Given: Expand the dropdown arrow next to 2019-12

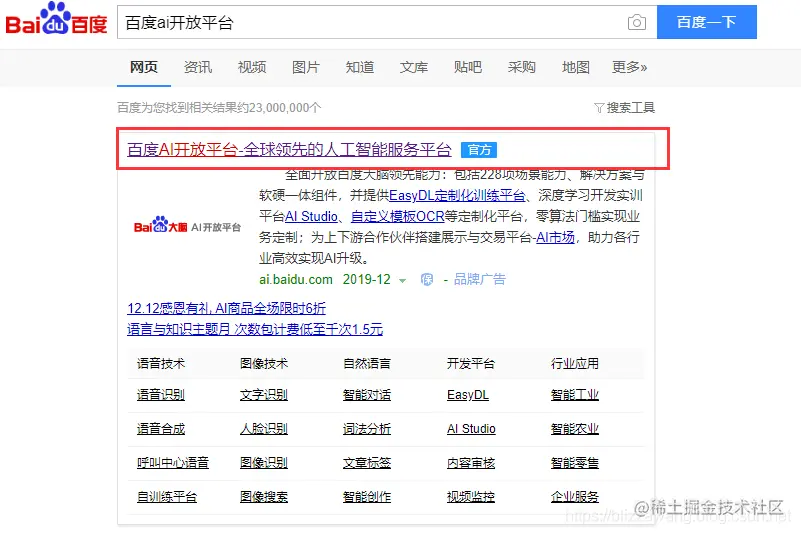Looking at the screenshot, I should click(403, 281).
